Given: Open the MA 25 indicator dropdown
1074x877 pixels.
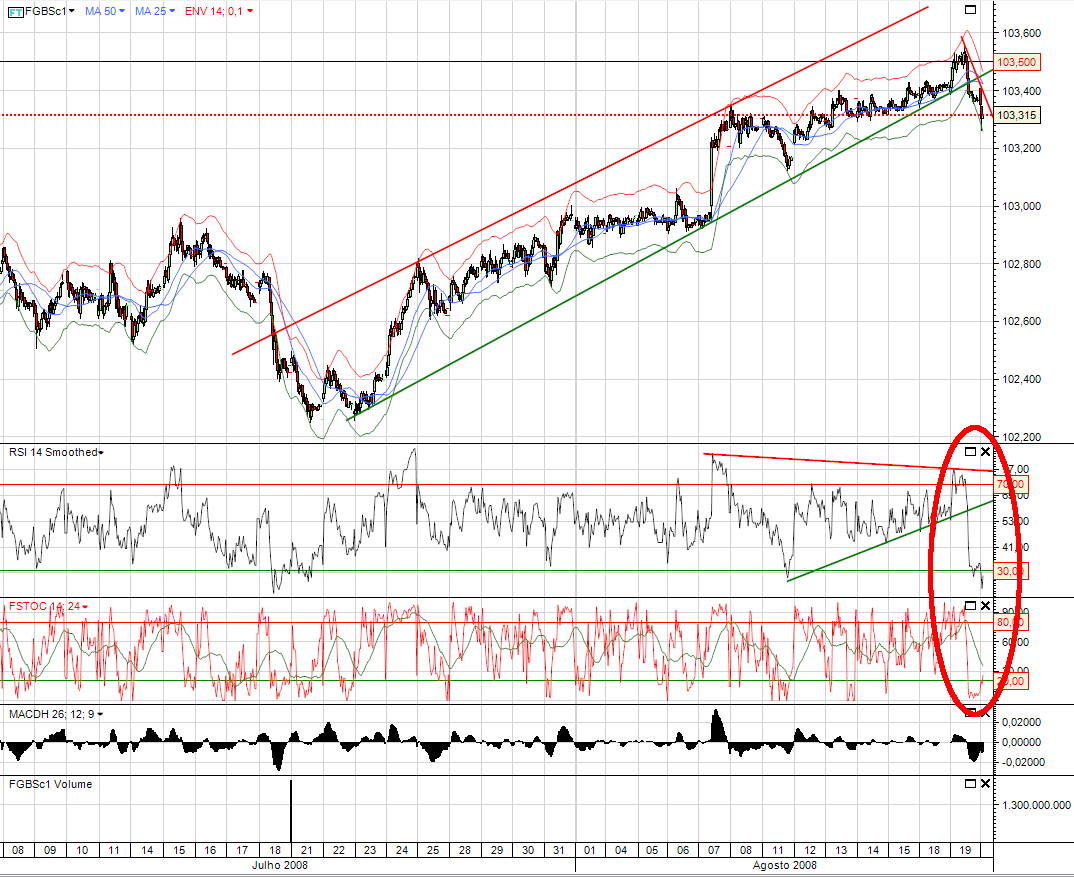Looking at the screenshot, I should (172, 12).
